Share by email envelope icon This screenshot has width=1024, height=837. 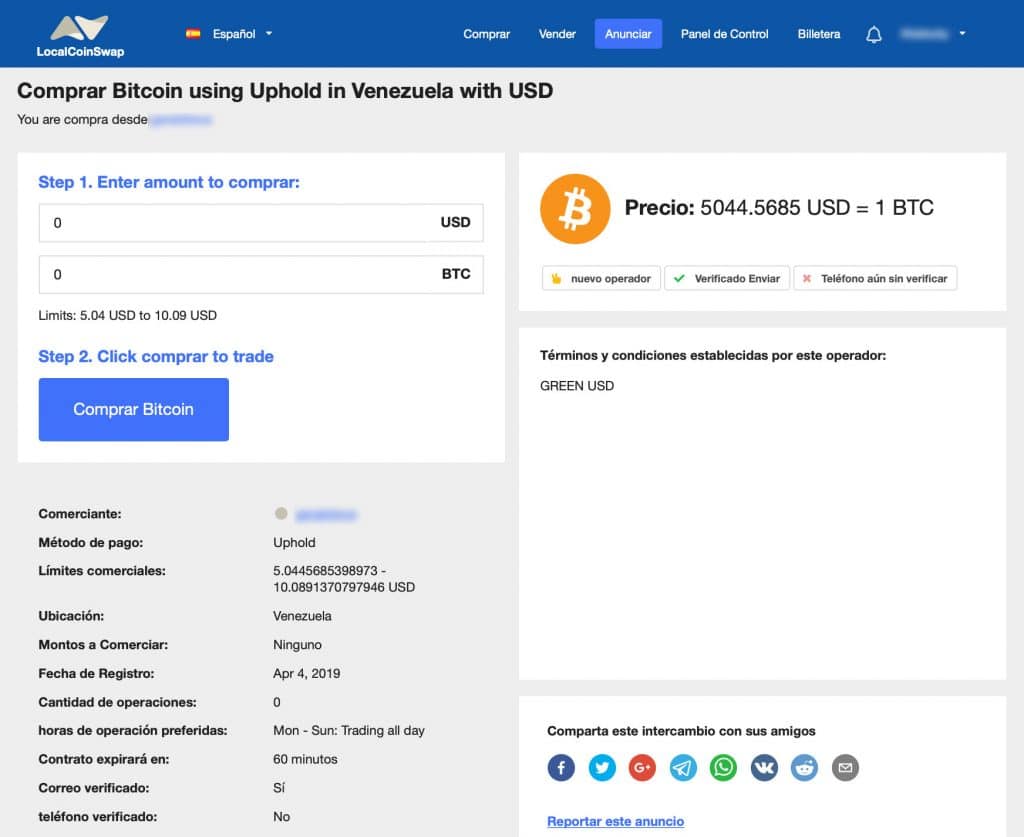click(x=845, y=768)
